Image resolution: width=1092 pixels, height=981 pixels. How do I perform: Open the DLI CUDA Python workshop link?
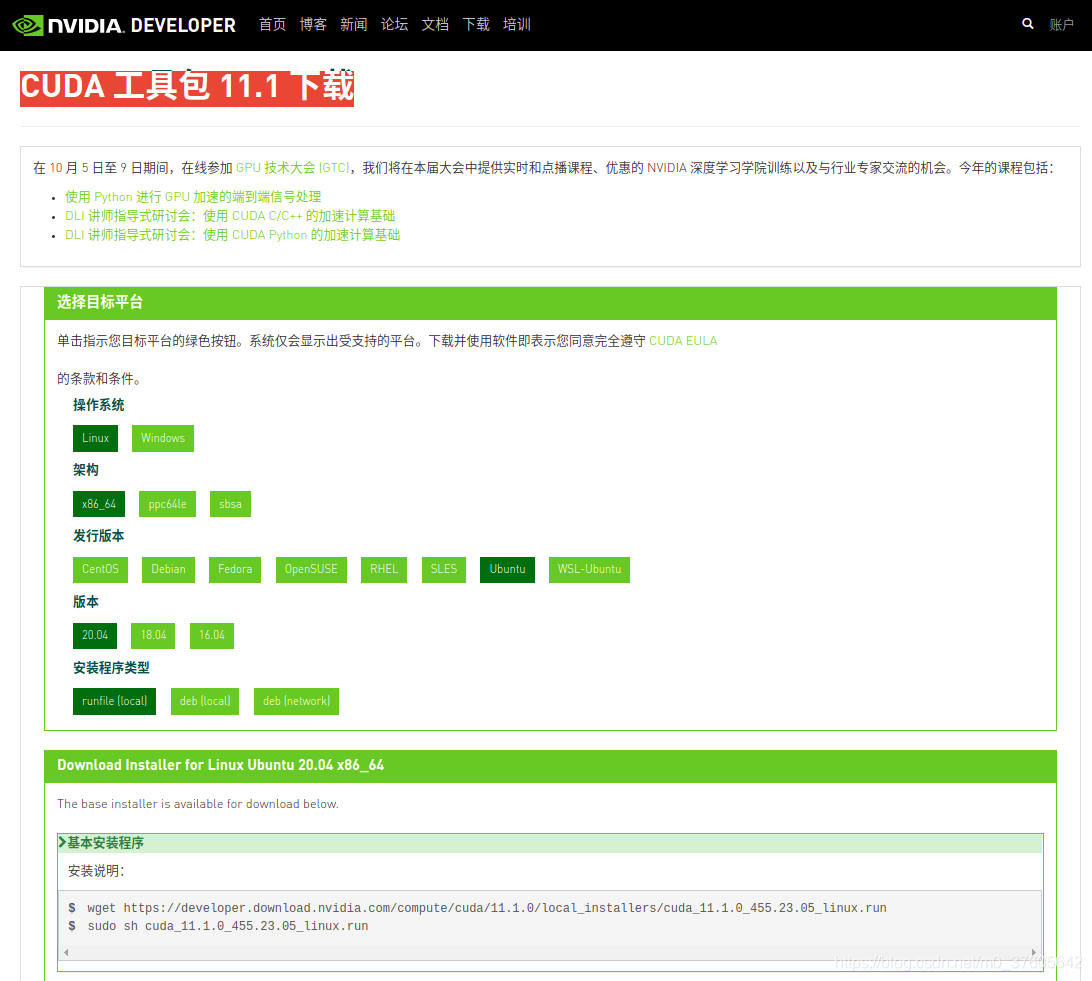click(x=233, y=235)
